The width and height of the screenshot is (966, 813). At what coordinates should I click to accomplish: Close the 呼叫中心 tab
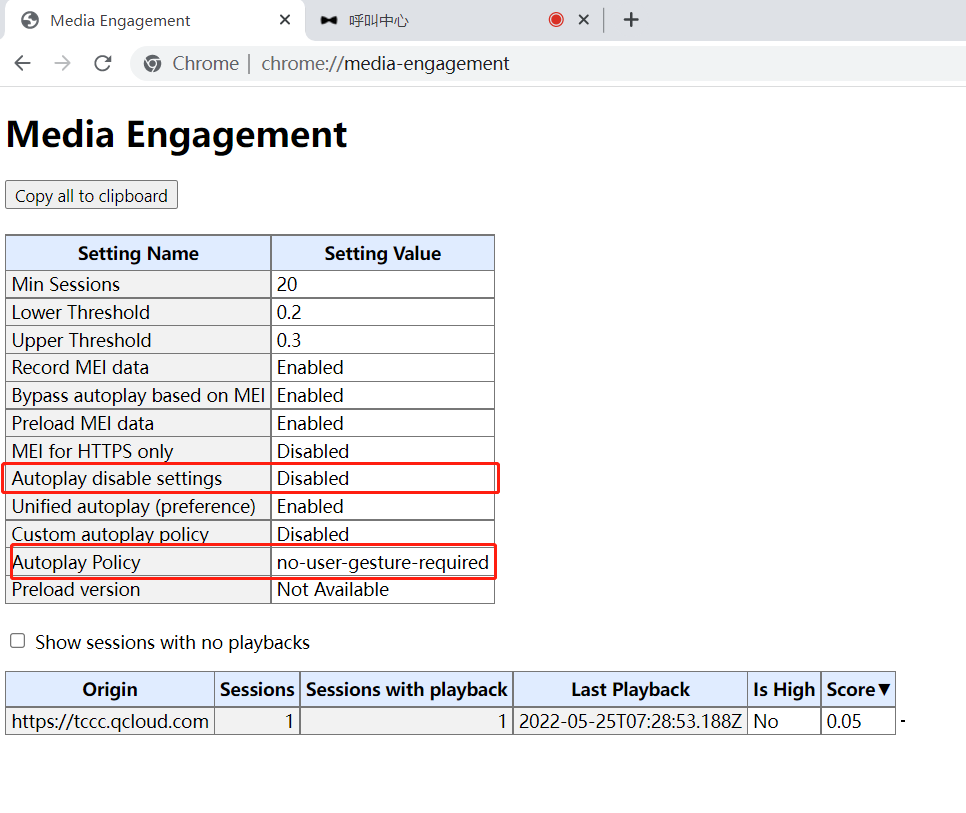click(584, 20)
